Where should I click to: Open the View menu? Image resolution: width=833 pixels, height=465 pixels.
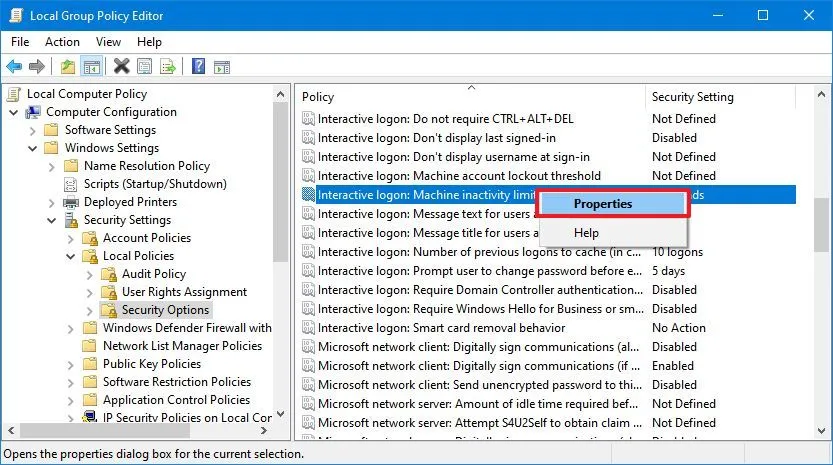[108, 42]
